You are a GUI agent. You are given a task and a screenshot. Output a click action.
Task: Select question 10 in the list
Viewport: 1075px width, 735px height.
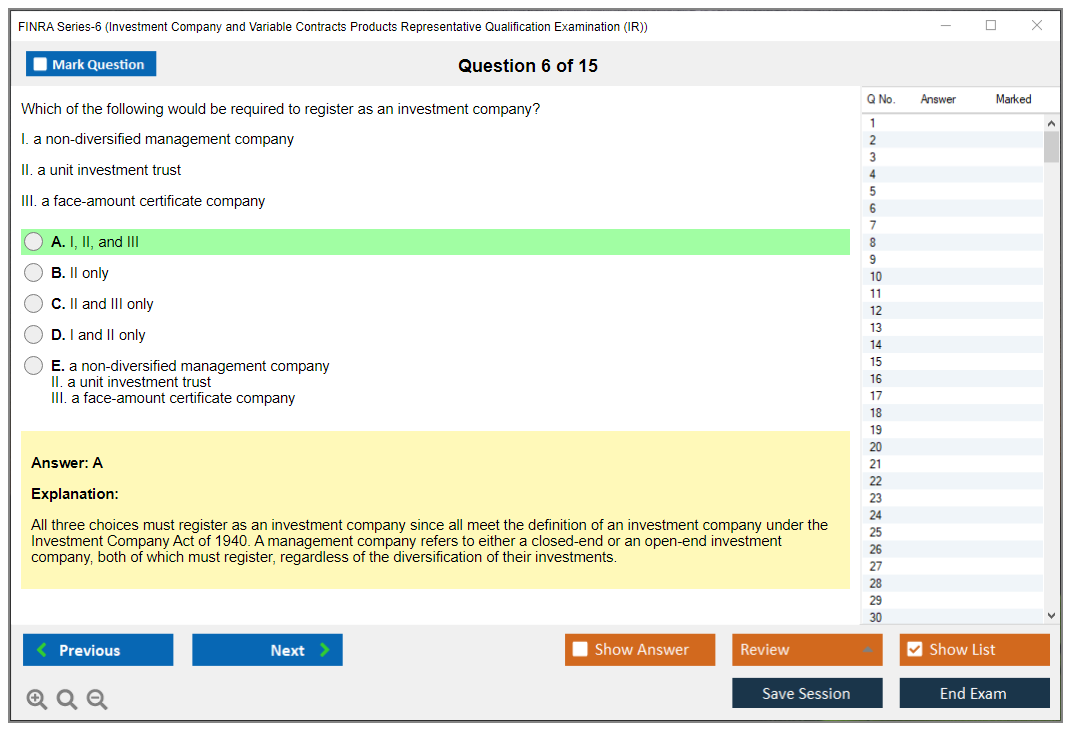coord(876,277)
